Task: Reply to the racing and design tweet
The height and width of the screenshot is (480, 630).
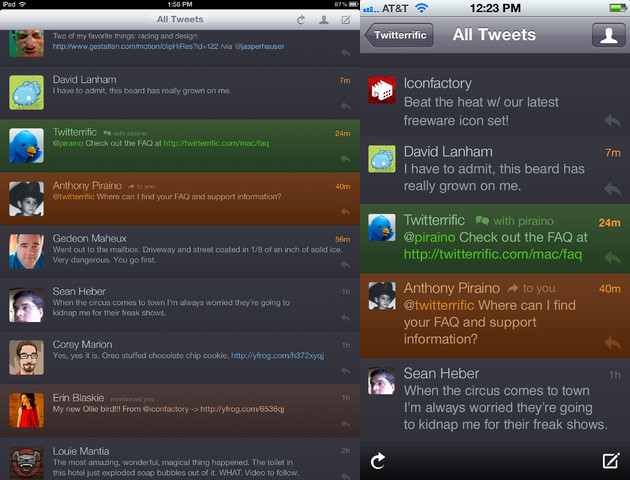Action: (x=345, y=53)
